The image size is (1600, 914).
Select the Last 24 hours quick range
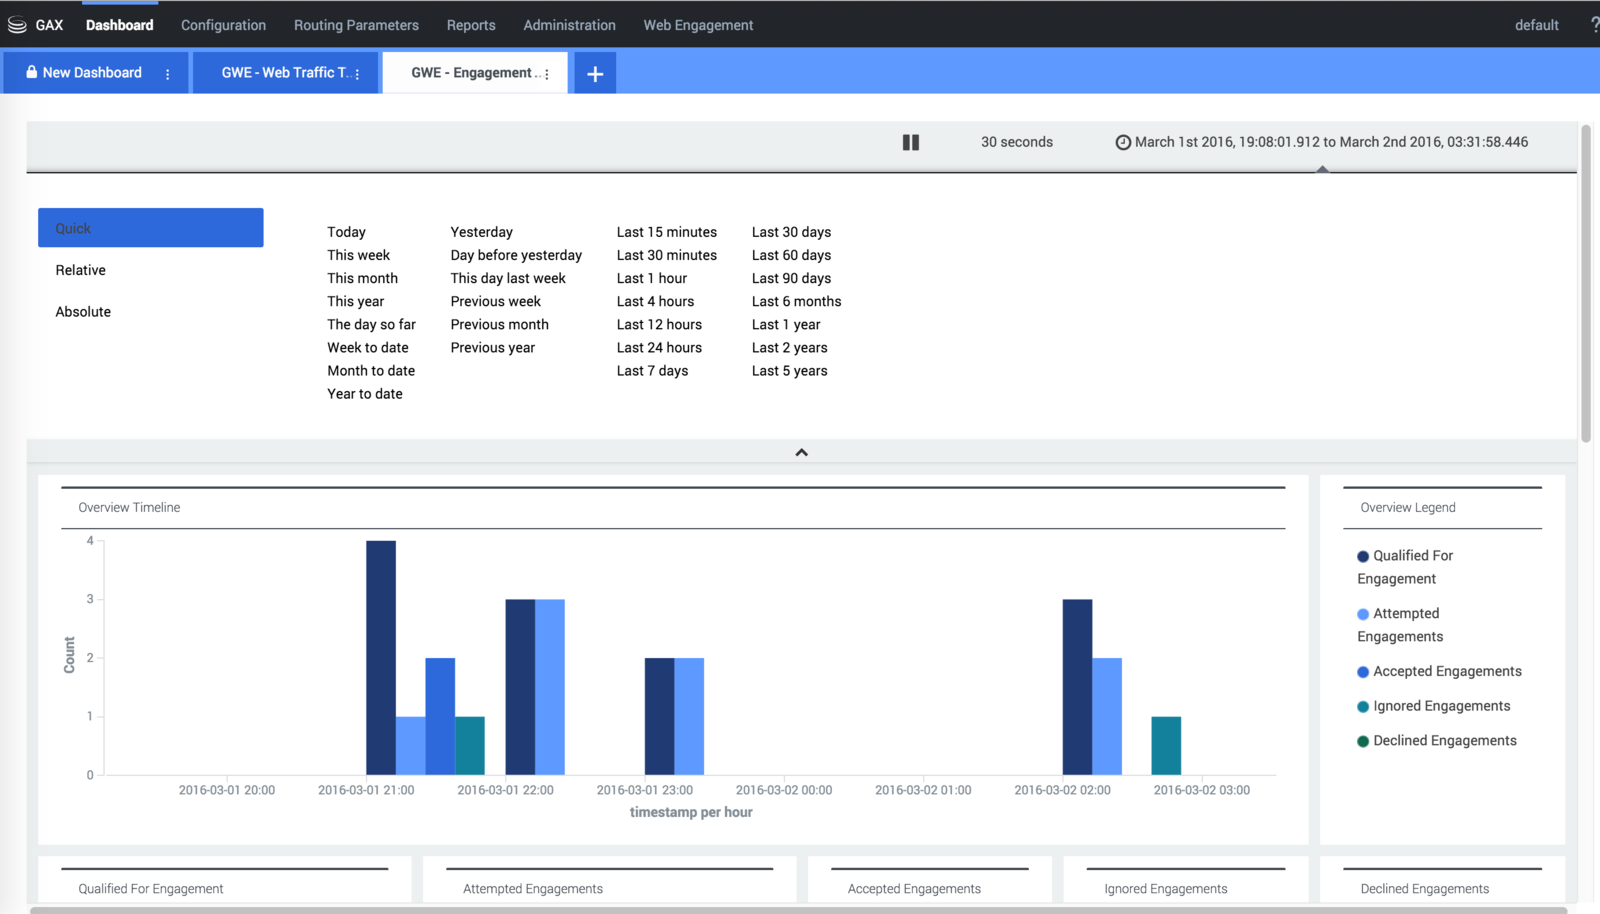coord(659,348)
